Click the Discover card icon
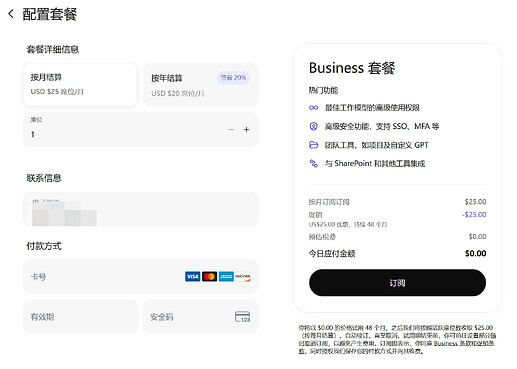The height and width of the screenshot is (369, 517). (243, 277)
